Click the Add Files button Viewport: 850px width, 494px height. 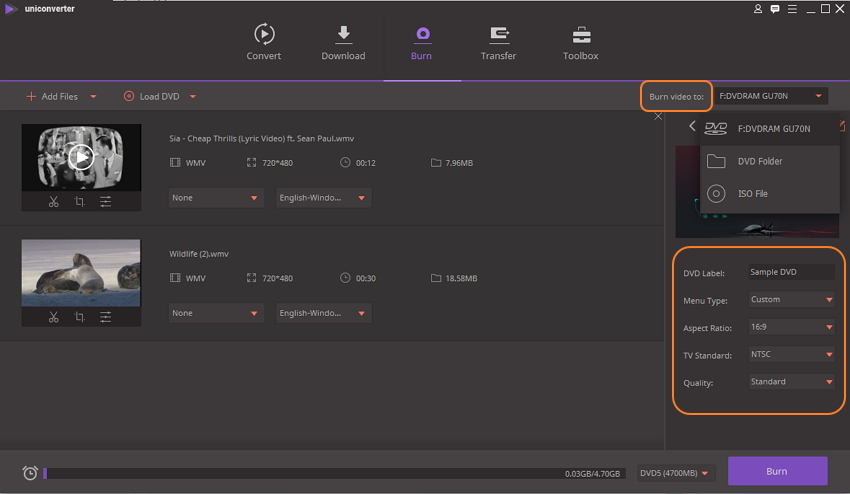[x=52, y=97]
